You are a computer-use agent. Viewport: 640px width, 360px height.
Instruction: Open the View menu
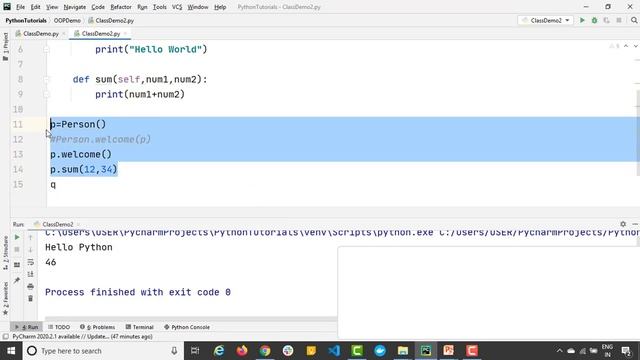tap(52, 7)
